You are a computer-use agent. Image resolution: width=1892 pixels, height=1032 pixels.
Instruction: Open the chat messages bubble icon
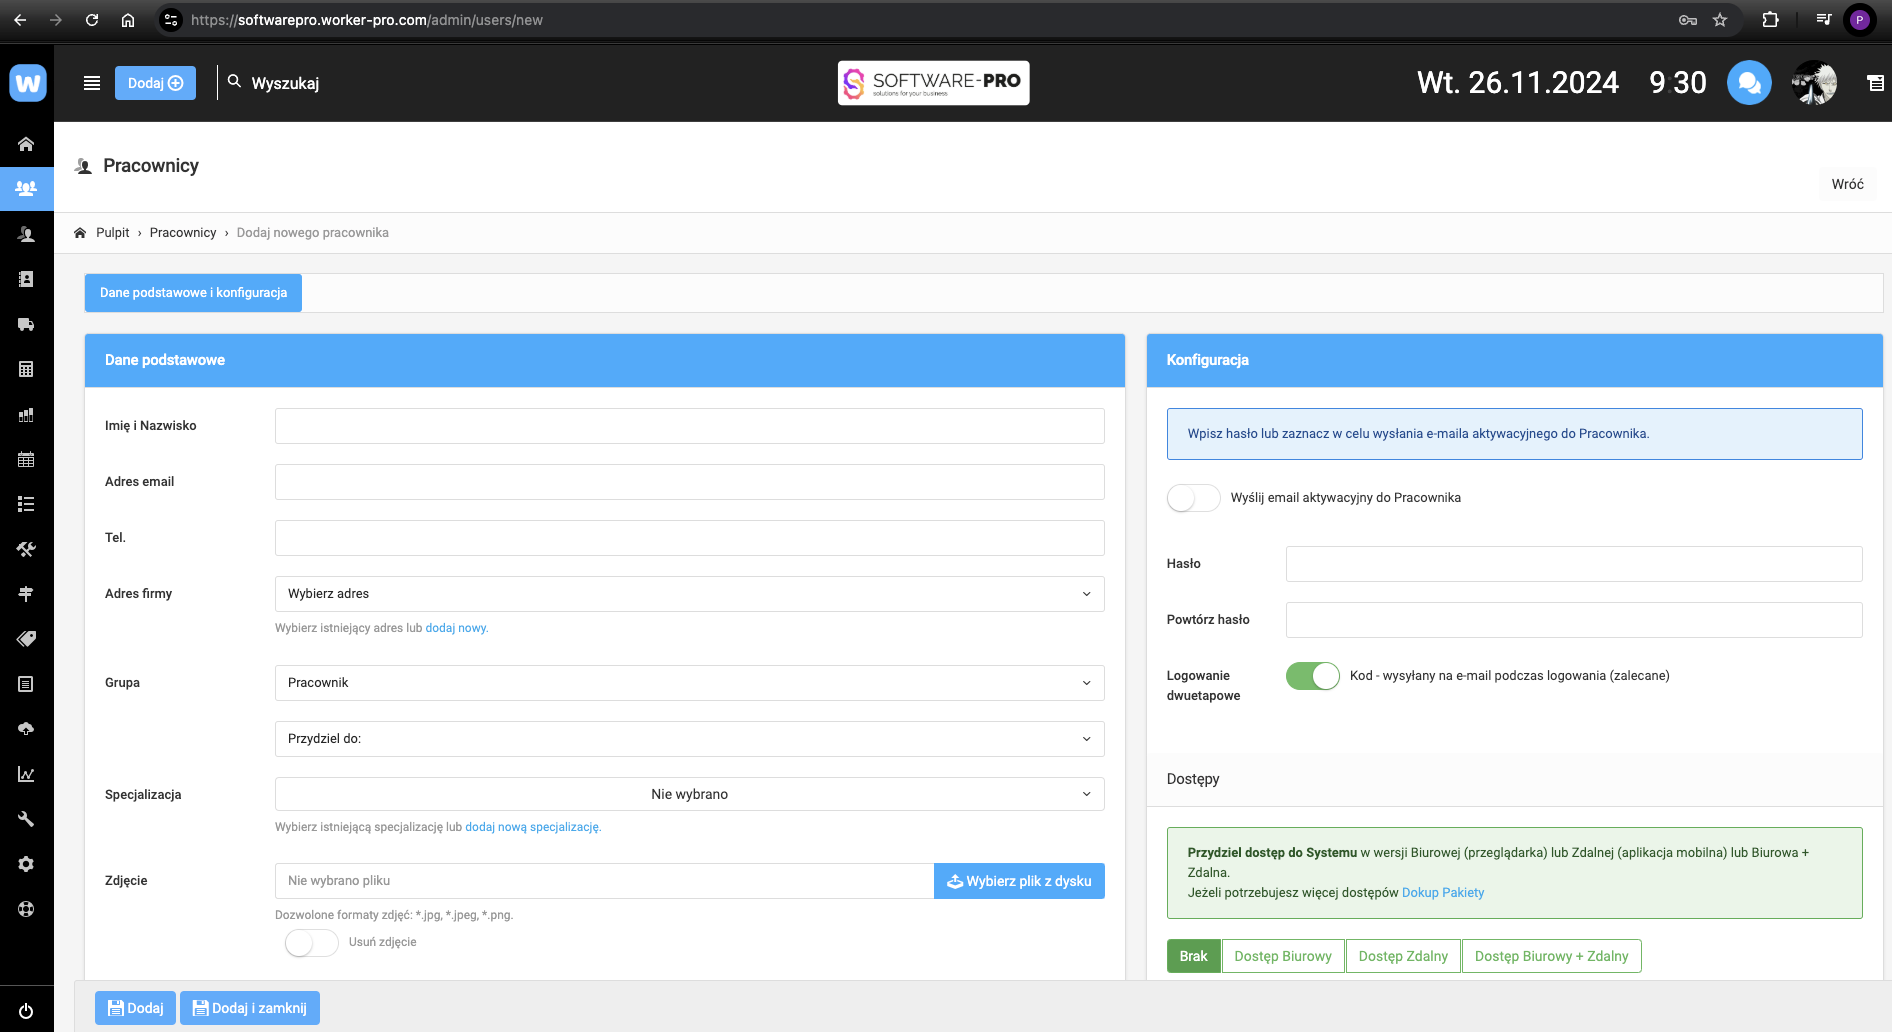coord(1749,83)
